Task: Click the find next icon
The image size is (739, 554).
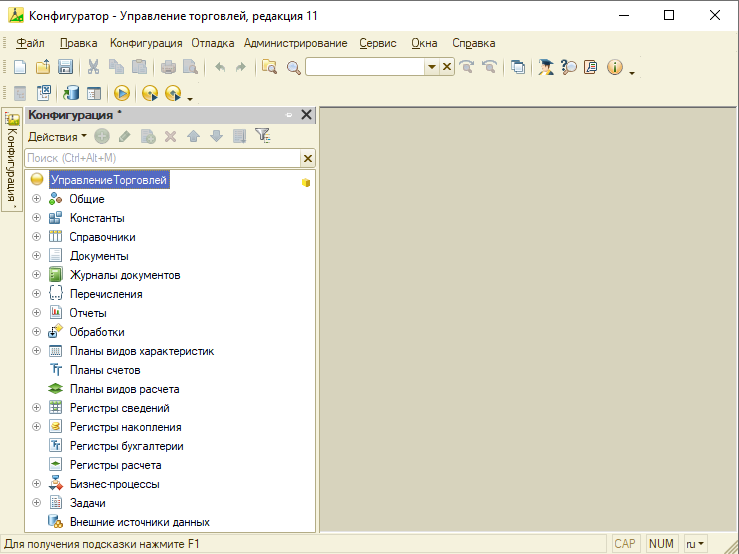Action: coord(467,67)
